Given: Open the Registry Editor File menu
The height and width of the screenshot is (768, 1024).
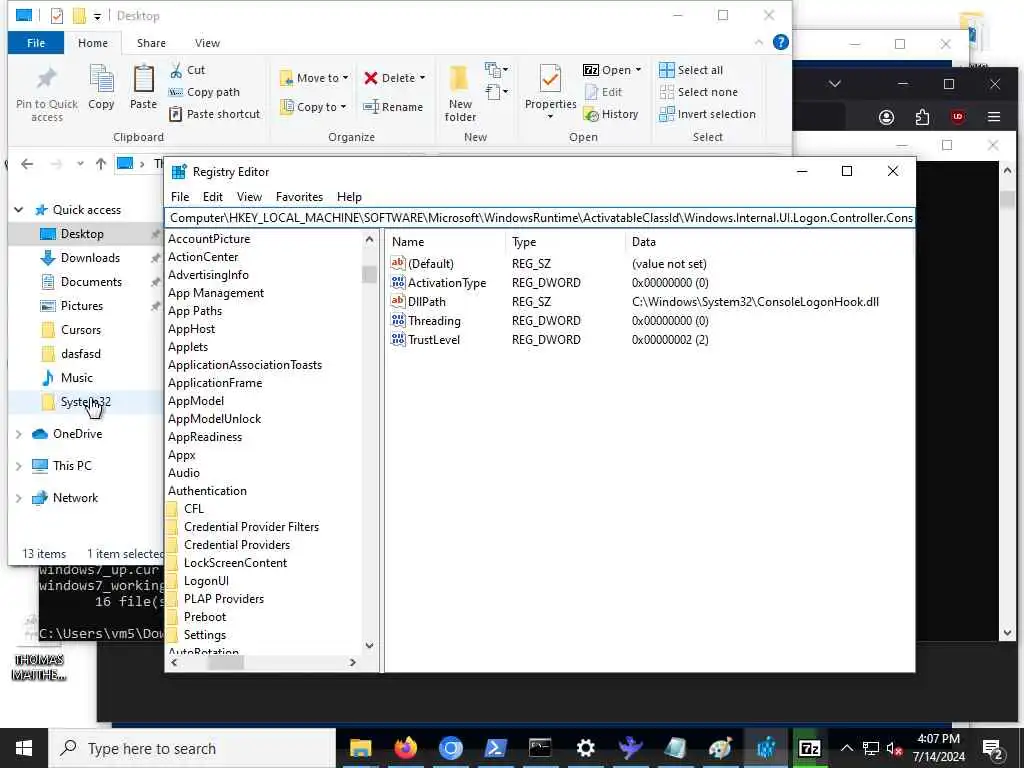Looking at the screenshot, I should pyautogui.click(x=180, y=197).
